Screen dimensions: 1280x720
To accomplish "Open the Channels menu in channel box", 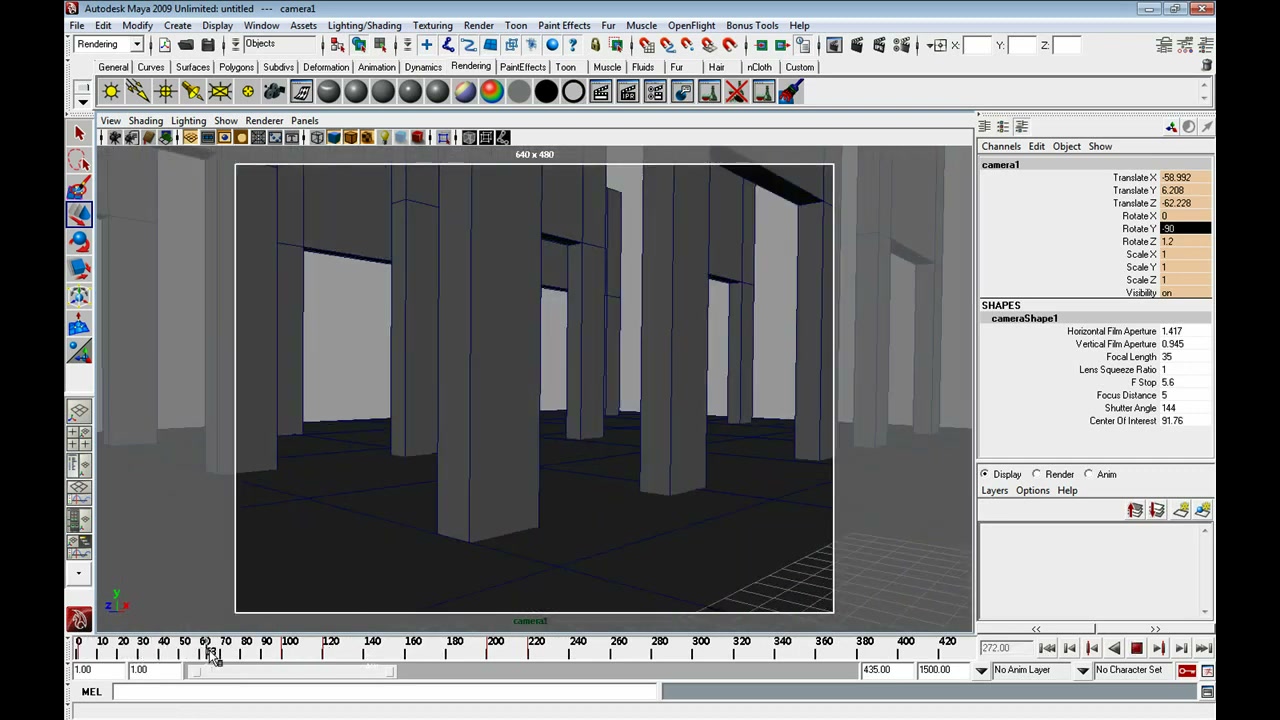I will 1001,146.
